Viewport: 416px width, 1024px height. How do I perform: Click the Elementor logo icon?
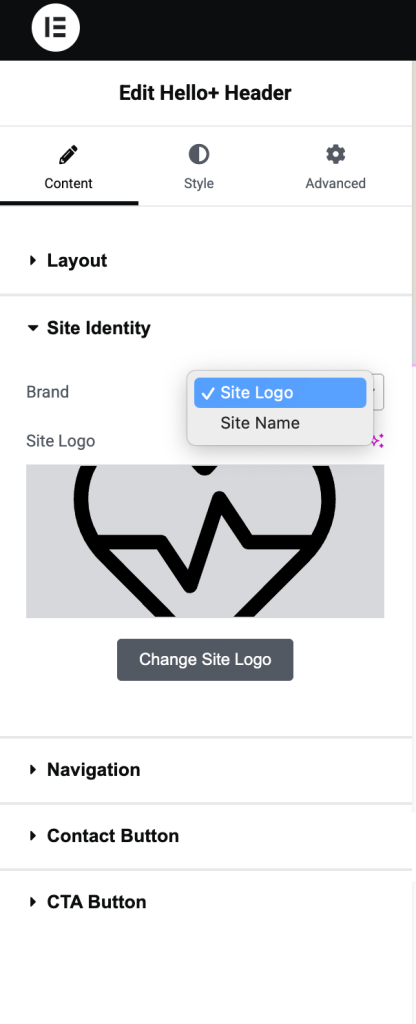(56, 27)
